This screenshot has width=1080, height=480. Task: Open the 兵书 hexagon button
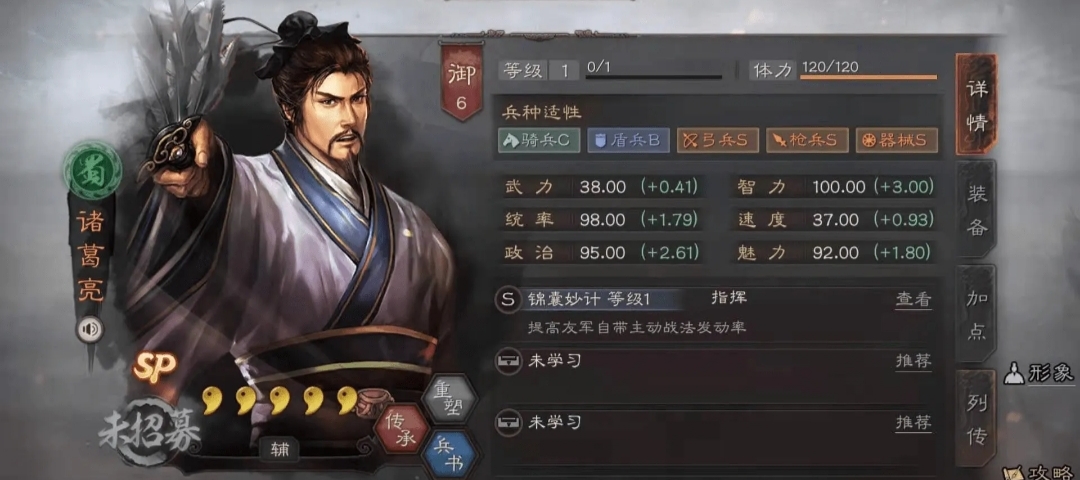tap(449, 455)
